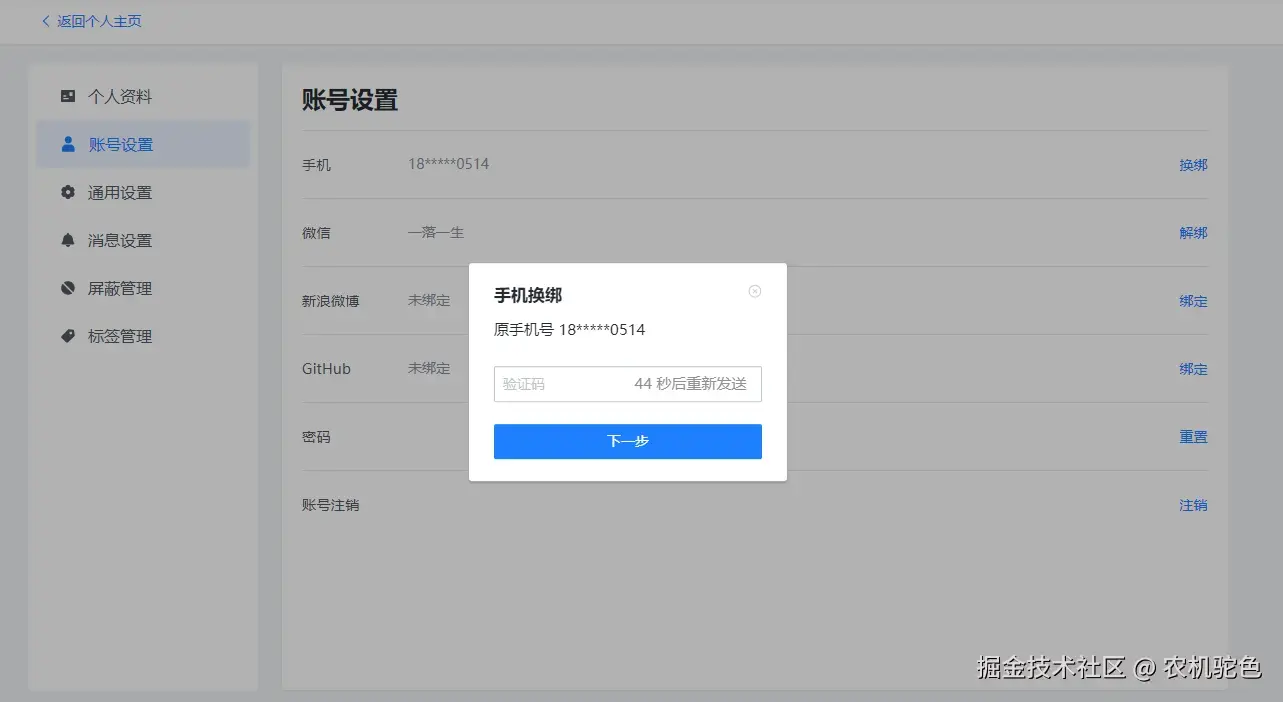The width and height of the screenshot is (1283, 702).
Task: Click the 标签管理 tag icon
Action: (68, 337)
